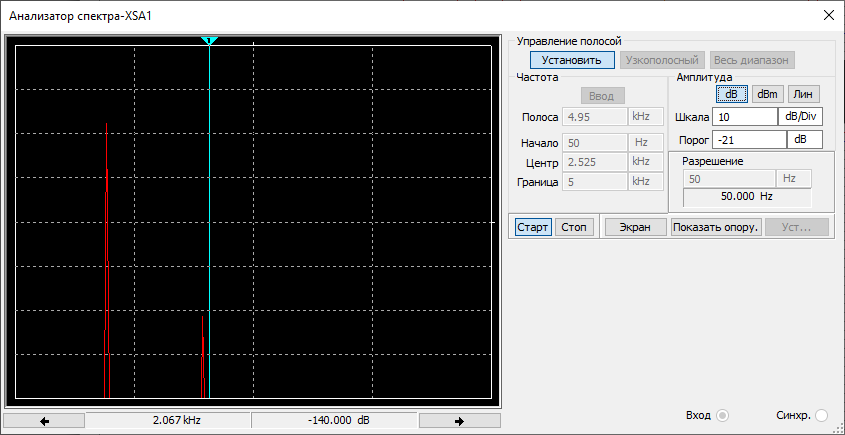Click the Установить span control button

click(x=572, y=60)
